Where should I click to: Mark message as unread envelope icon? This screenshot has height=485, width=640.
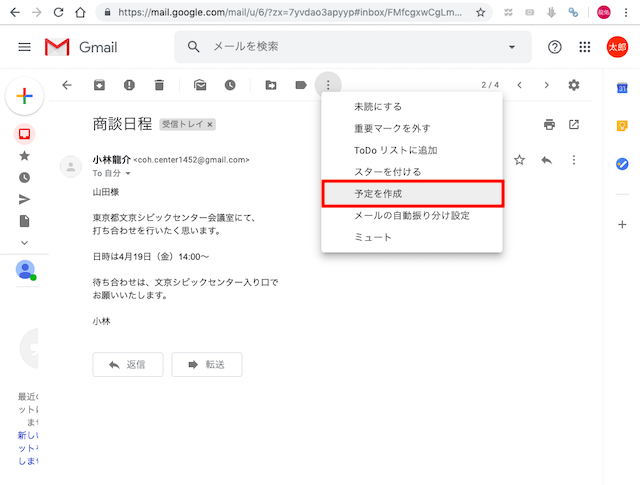pos(200,85)
